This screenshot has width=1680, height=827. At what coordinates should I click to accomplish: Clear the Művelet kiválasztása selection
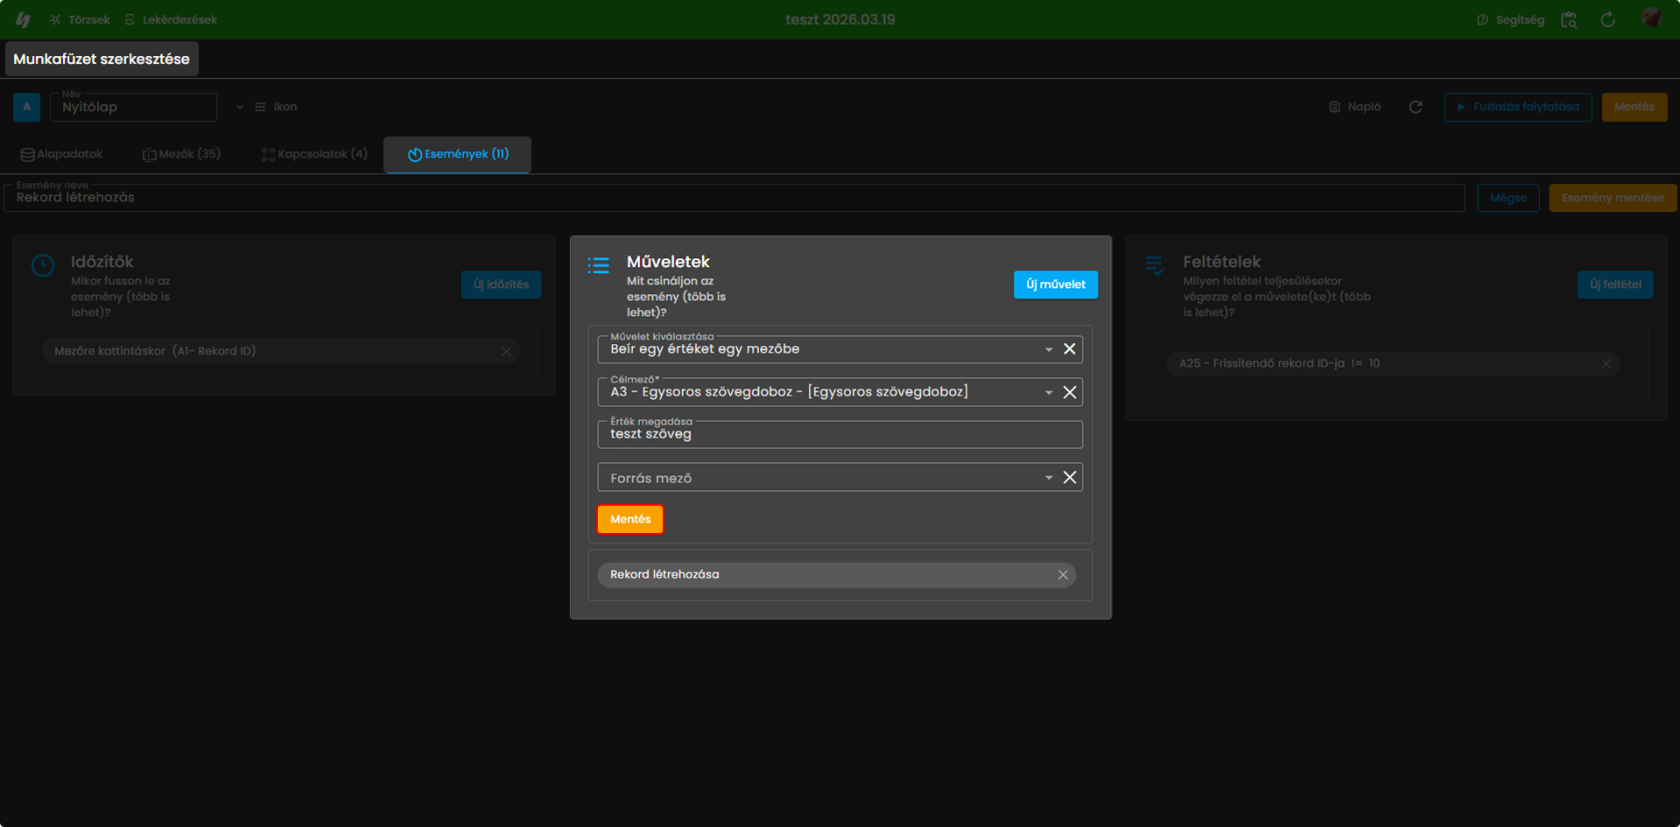[x=1070, y=349]
